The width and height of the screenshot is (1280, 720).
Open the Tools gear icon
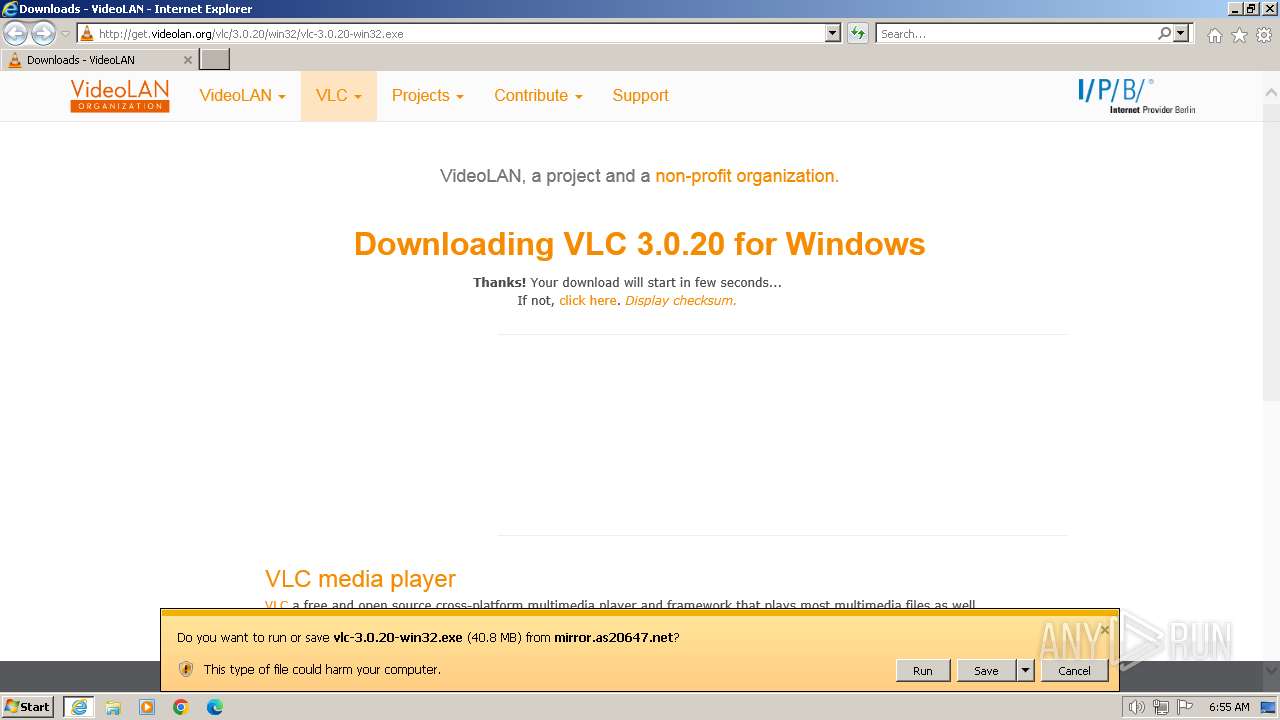[x=1264, y=35]
